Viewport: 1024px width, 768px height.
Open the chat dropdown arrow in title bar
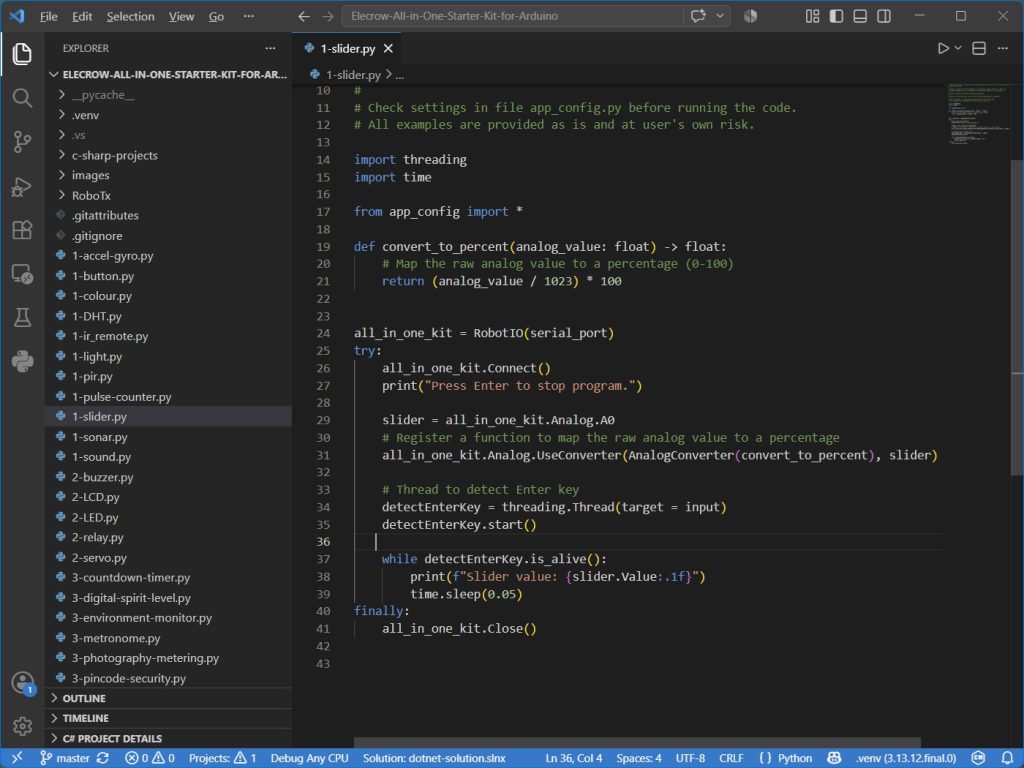720,16
